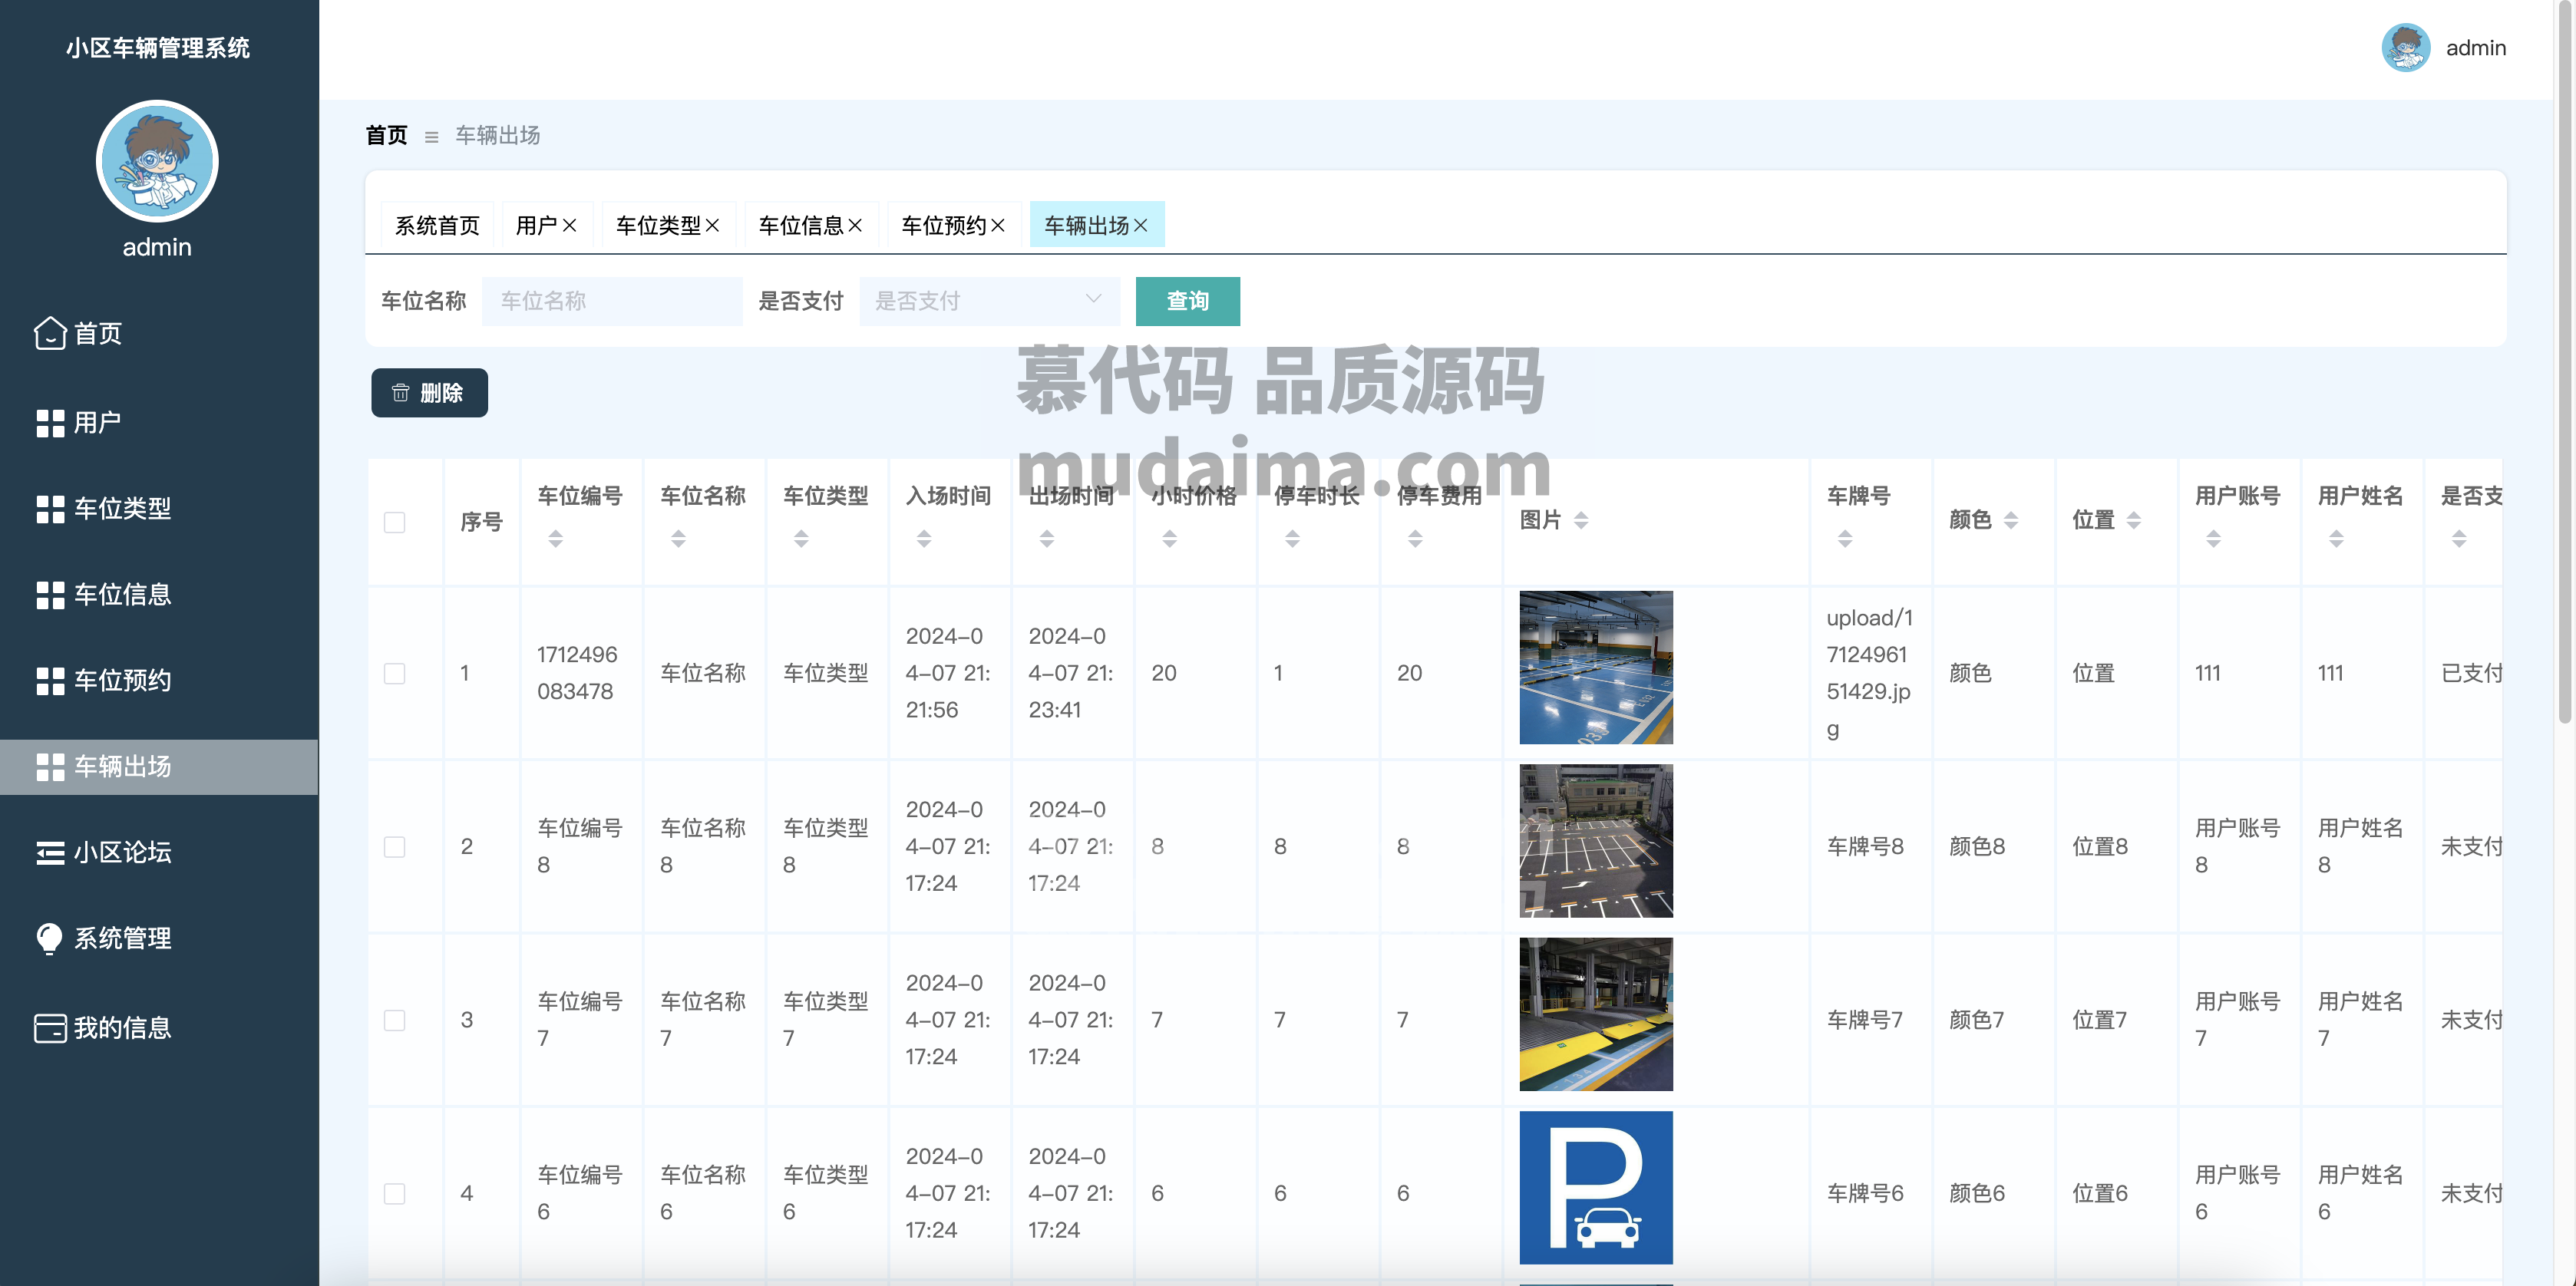This screenshot has width=2576, height=1286.
Task: Open the blue parking garage thumbnail in row 1
Action: pos(1596,667)
